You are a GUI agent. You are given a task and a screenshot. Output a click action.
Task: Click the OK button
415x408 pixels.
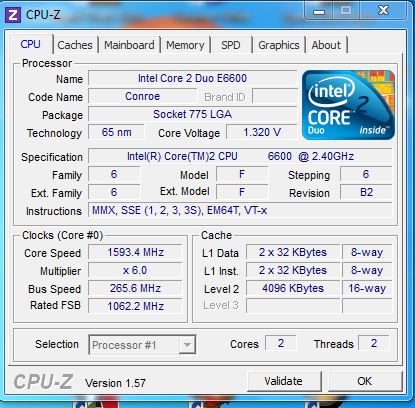[365, 381]
